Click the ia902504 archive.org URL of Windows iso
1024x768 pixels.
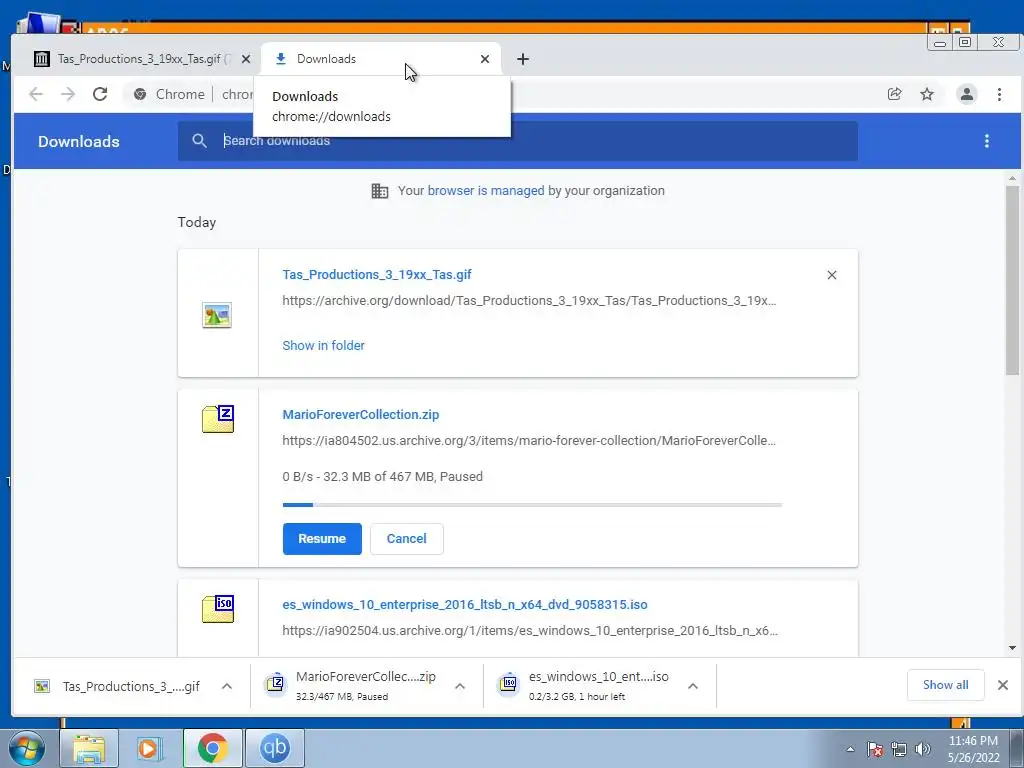(530, 631)
